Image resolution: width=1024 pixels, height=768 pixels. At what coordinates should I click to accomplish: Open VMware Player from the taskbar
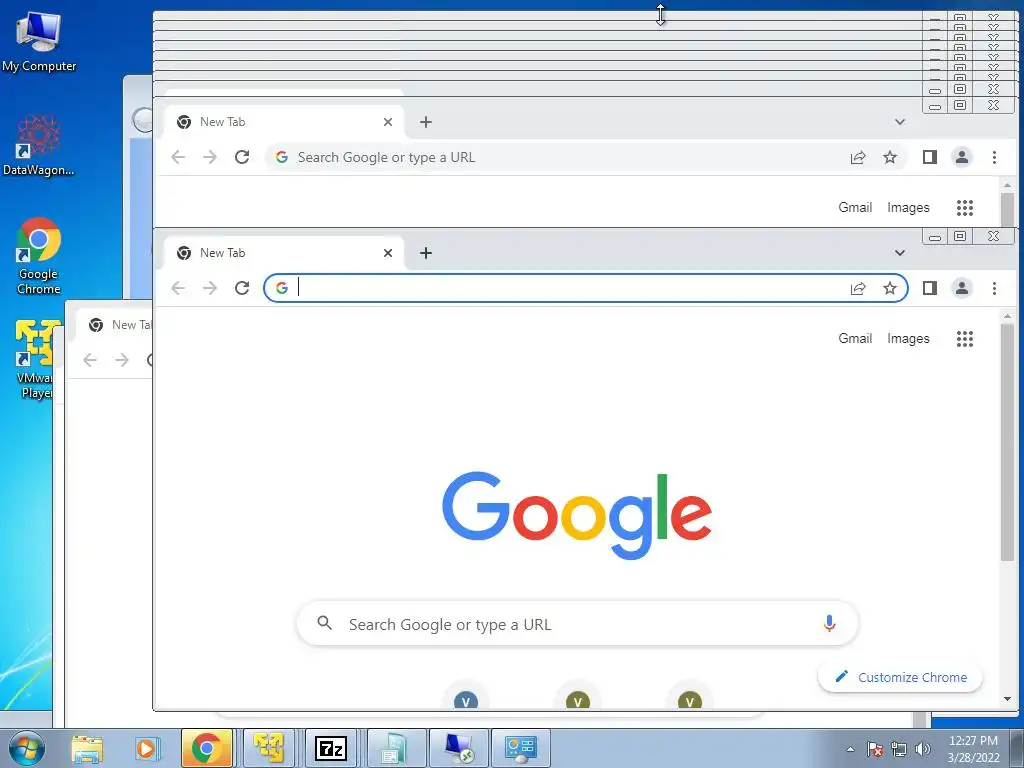click(x=269, y=748)
